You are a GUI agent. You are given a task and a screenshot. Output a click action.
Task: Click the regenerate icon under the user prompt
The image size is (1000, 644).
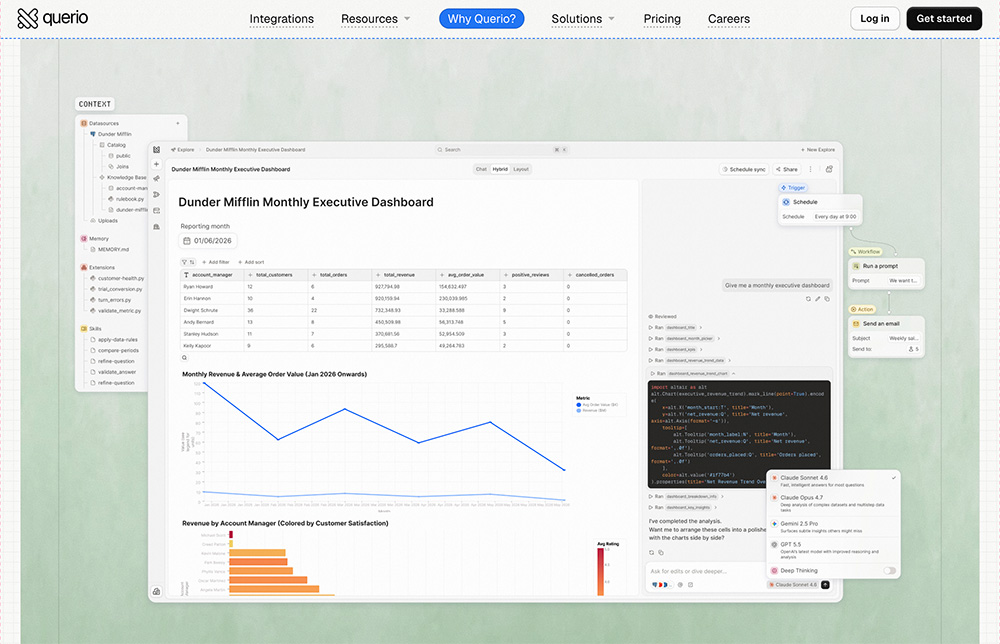809,299
